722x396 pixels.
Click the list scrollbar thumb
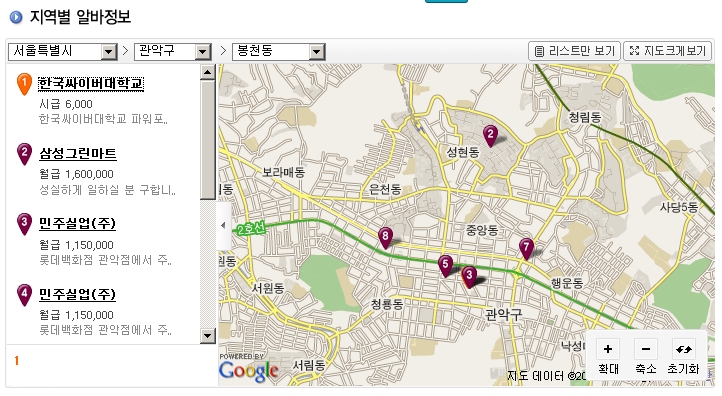(x=208, y=140)
